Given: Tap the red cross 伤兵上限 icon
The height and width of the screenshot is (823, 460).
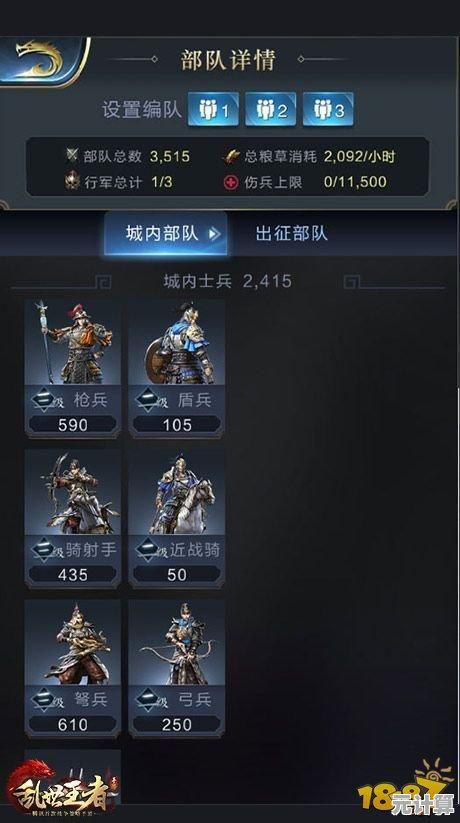Looking at the screenshot, I should [231, 182].
